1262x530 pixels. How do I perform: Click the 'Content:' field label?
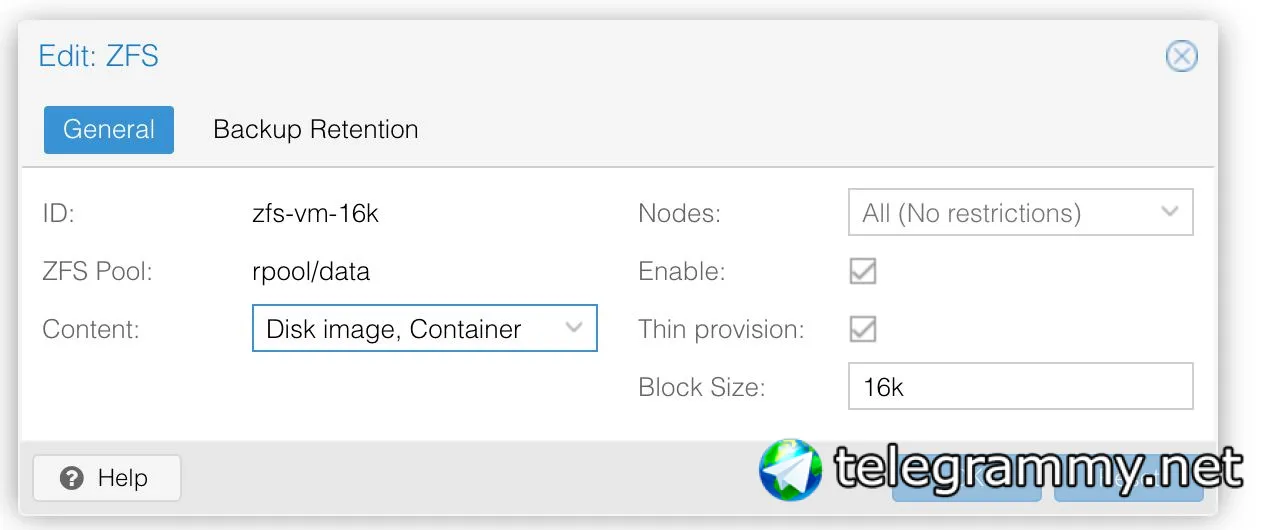(x=91, y=329)
